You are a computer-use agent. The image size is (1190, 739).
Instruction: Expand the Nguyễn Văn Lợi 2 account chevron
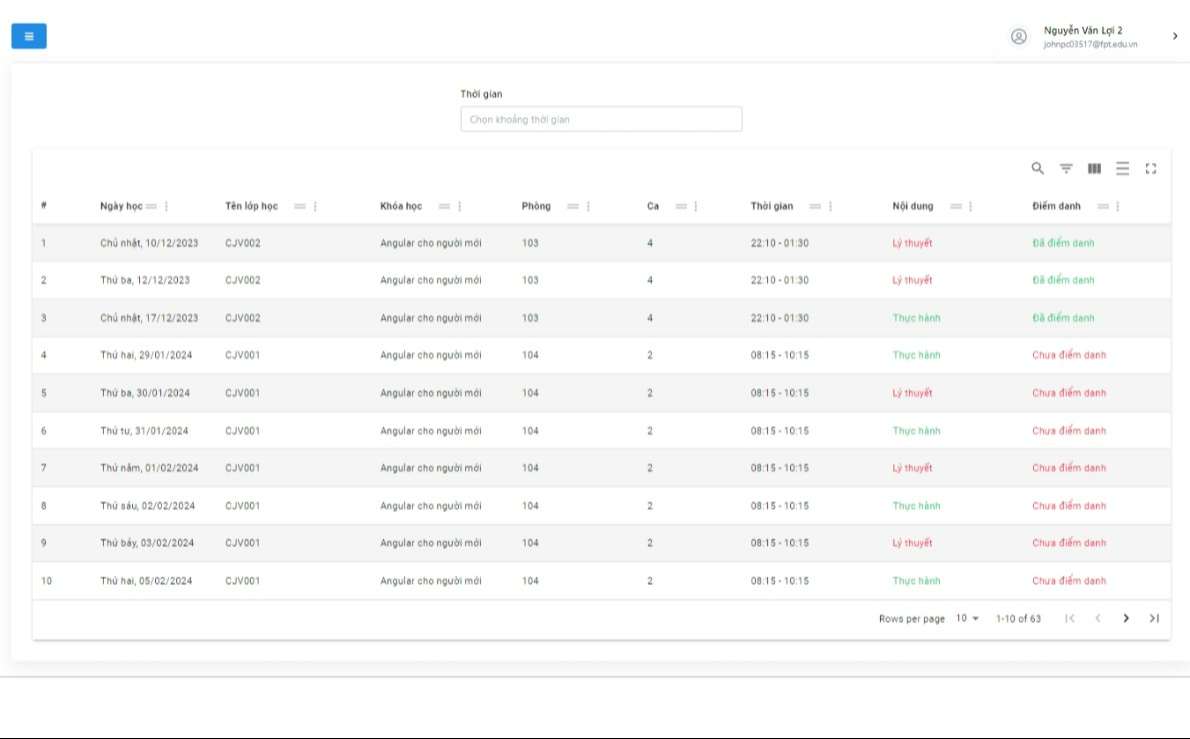pos(1175,36)
